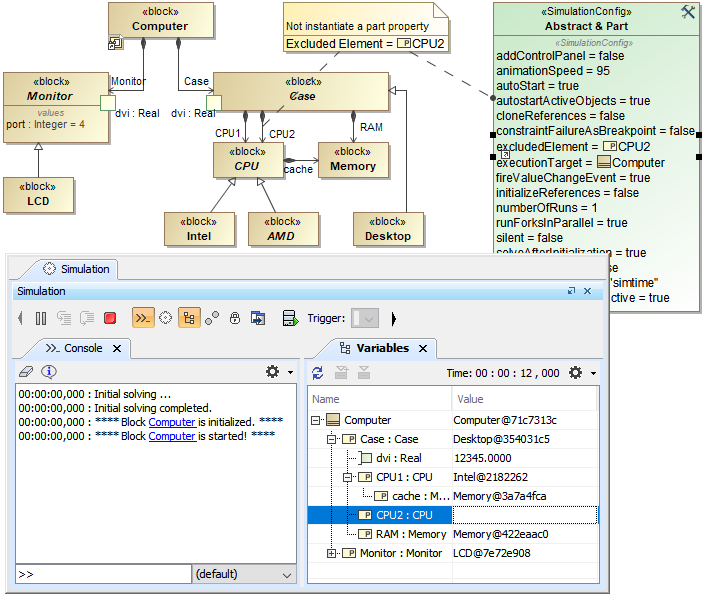Clear the console with eraser icon
The width and height of the screenshot is (704, 598).
(27, 372)
